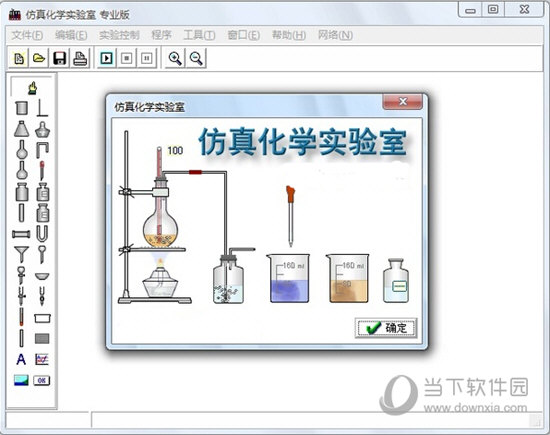Select the round flask beside the red dropper

click(22, 171)
